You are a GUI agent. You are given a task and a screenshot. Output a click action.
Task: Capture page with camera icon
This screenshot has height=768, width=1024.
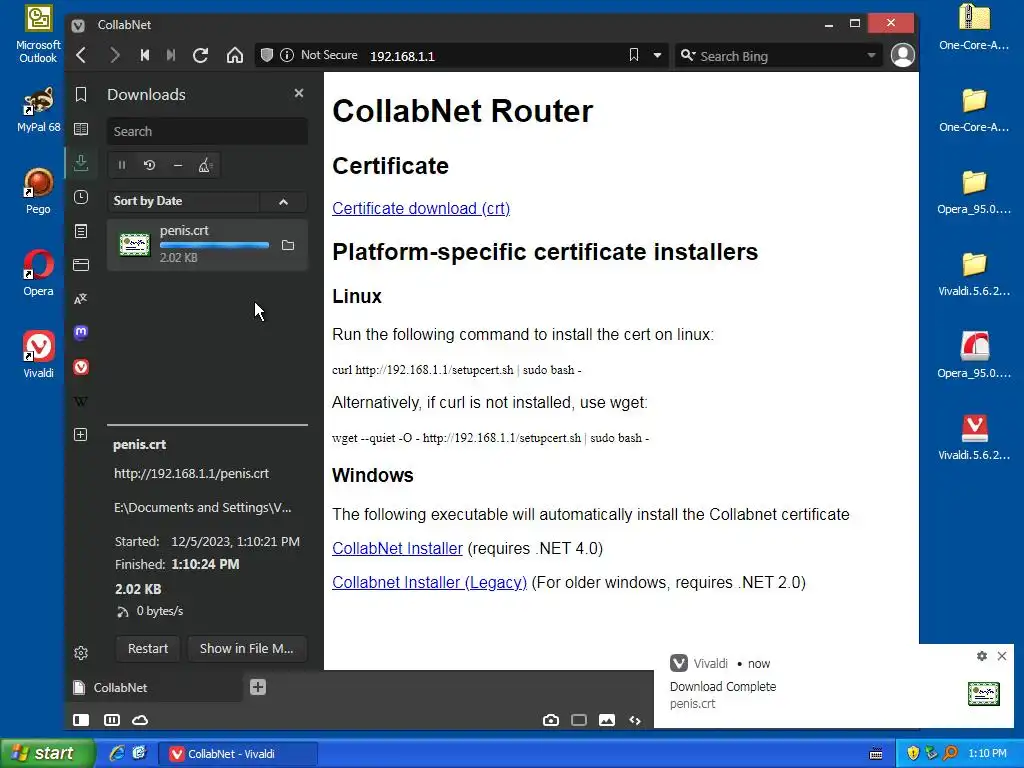pyautogui.click(x=551, y=720)
